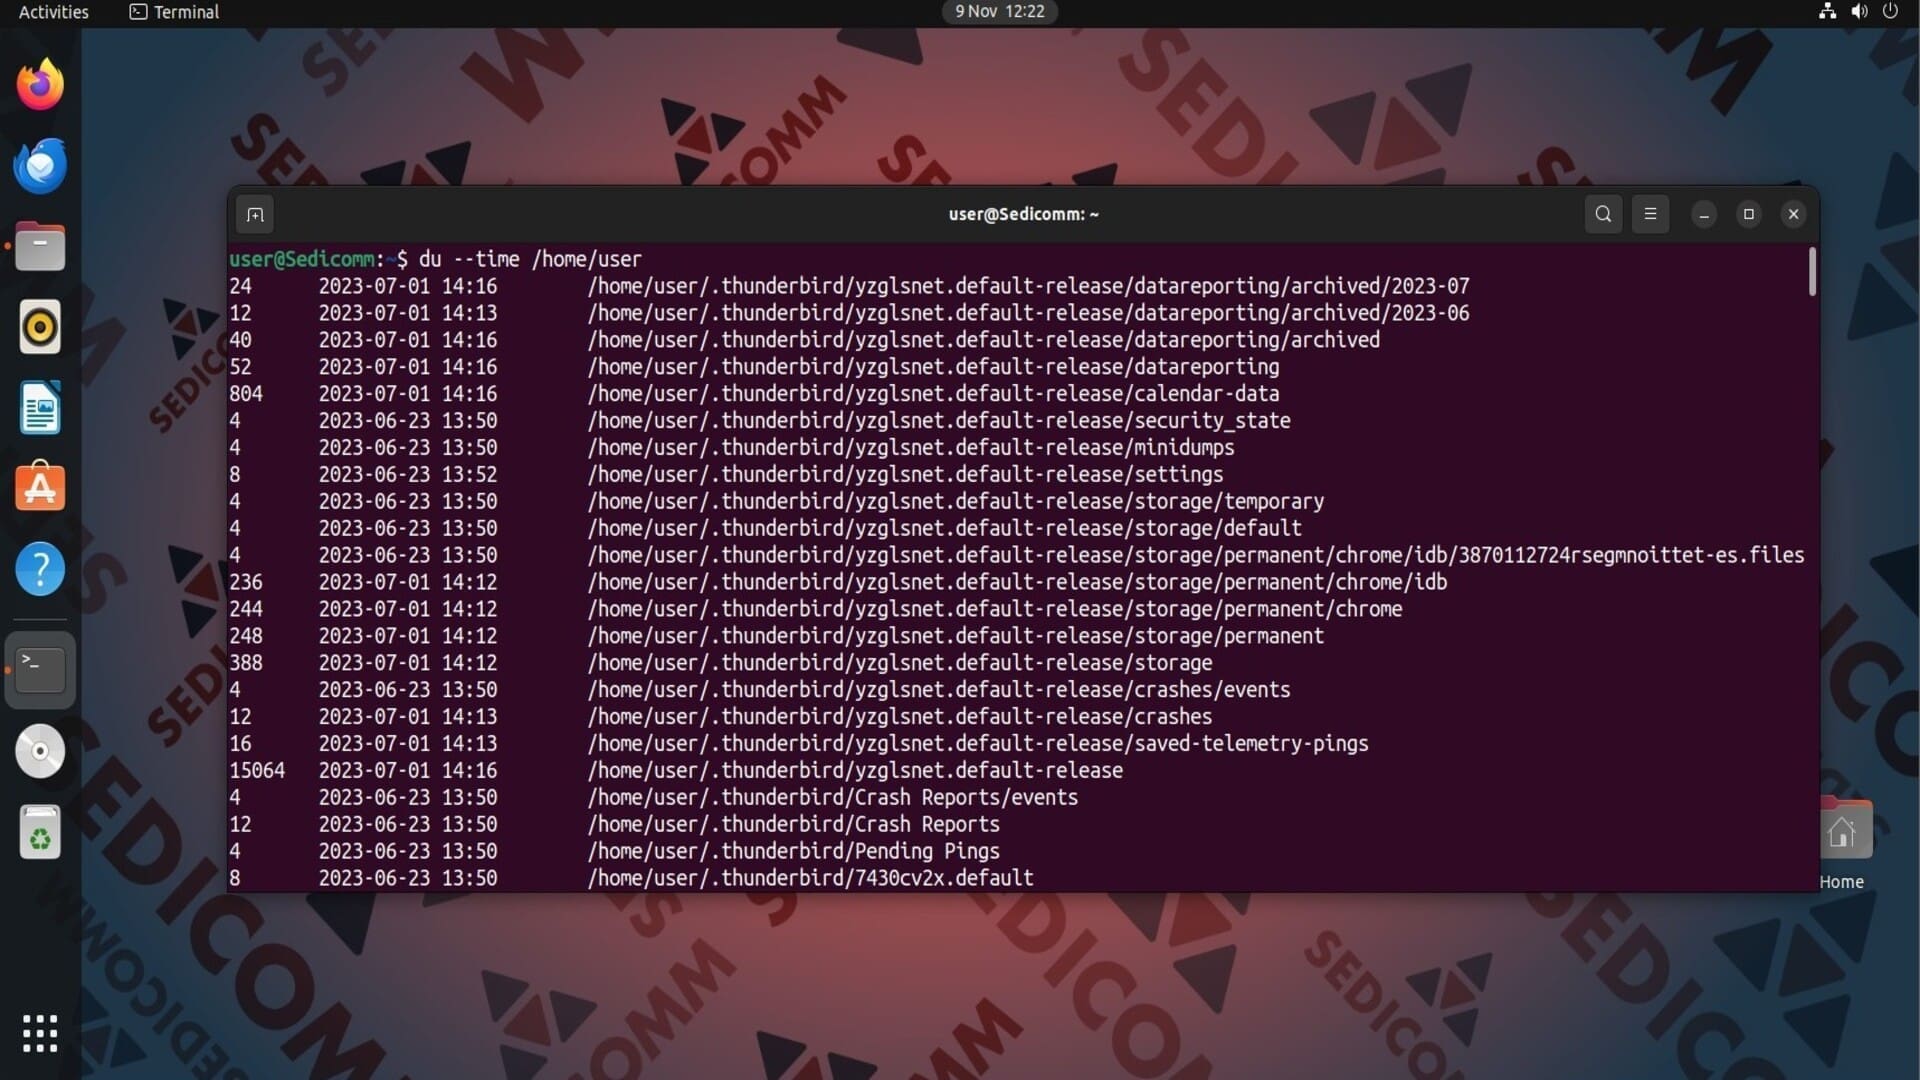The image size is (1920, 1080).
Task: Open new terminal tab button
Action: click(255, 215)
